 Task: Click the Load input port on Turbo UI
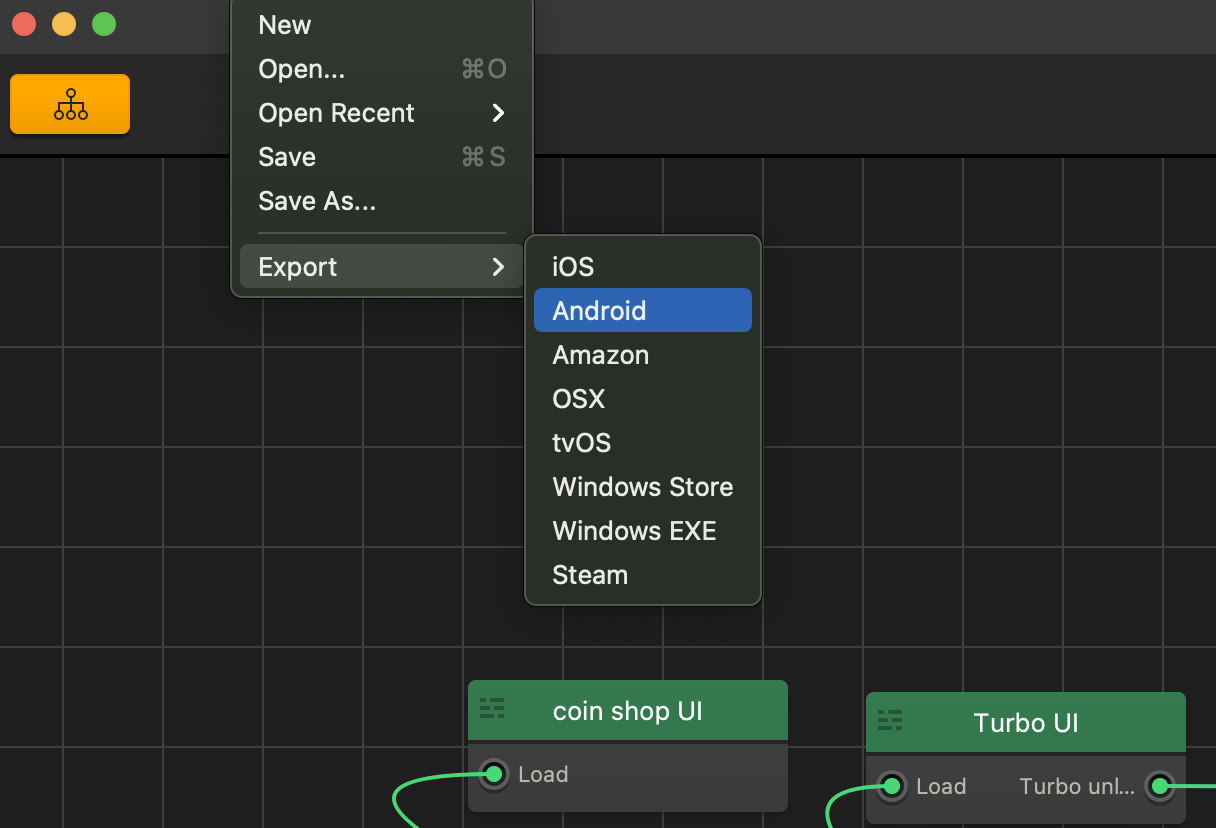[x=891, y=786]
